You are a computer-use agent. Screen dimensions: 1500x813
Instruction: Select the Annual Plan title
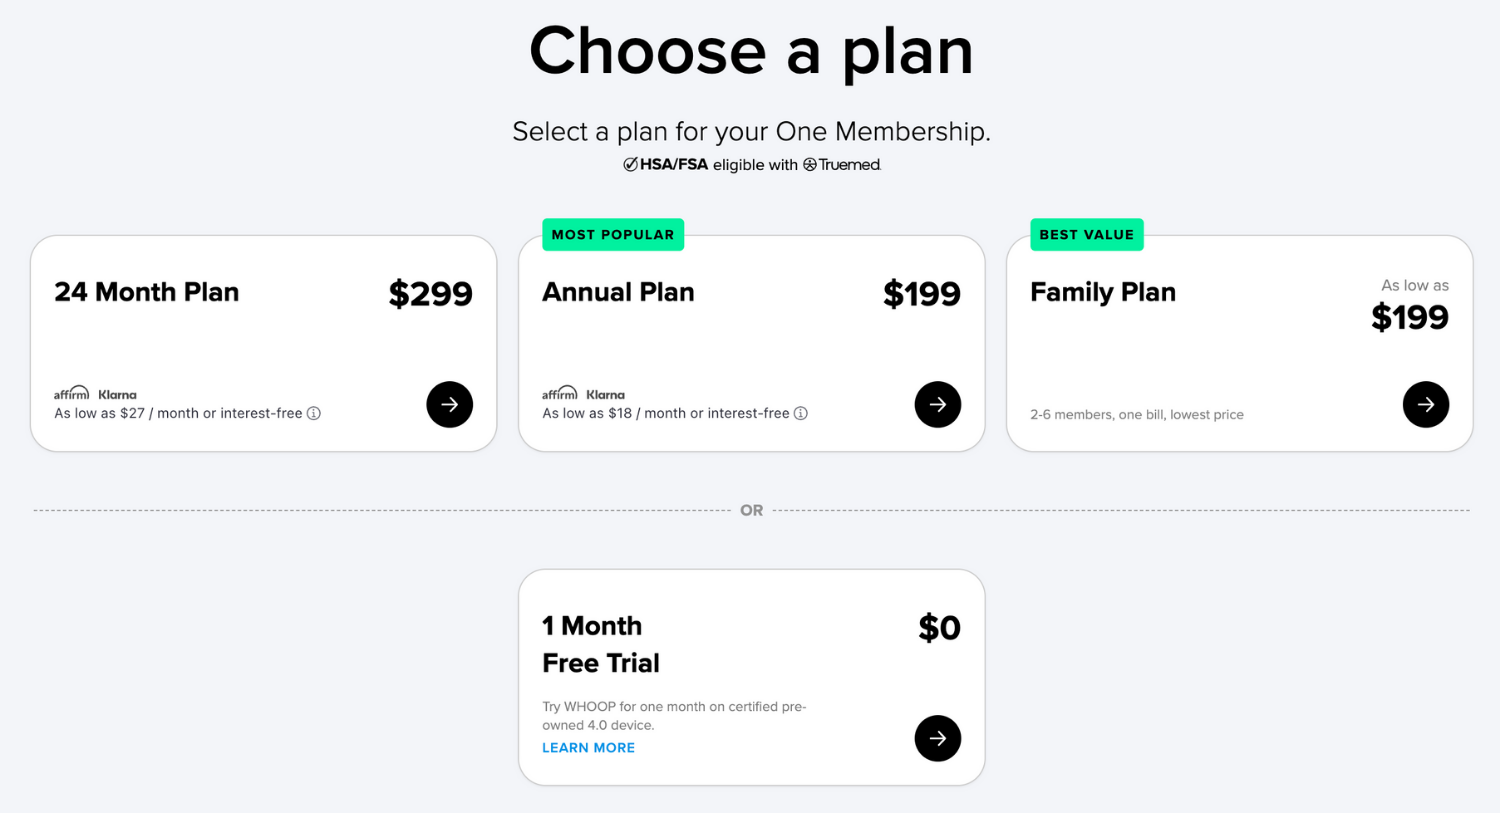pos(618,292)
